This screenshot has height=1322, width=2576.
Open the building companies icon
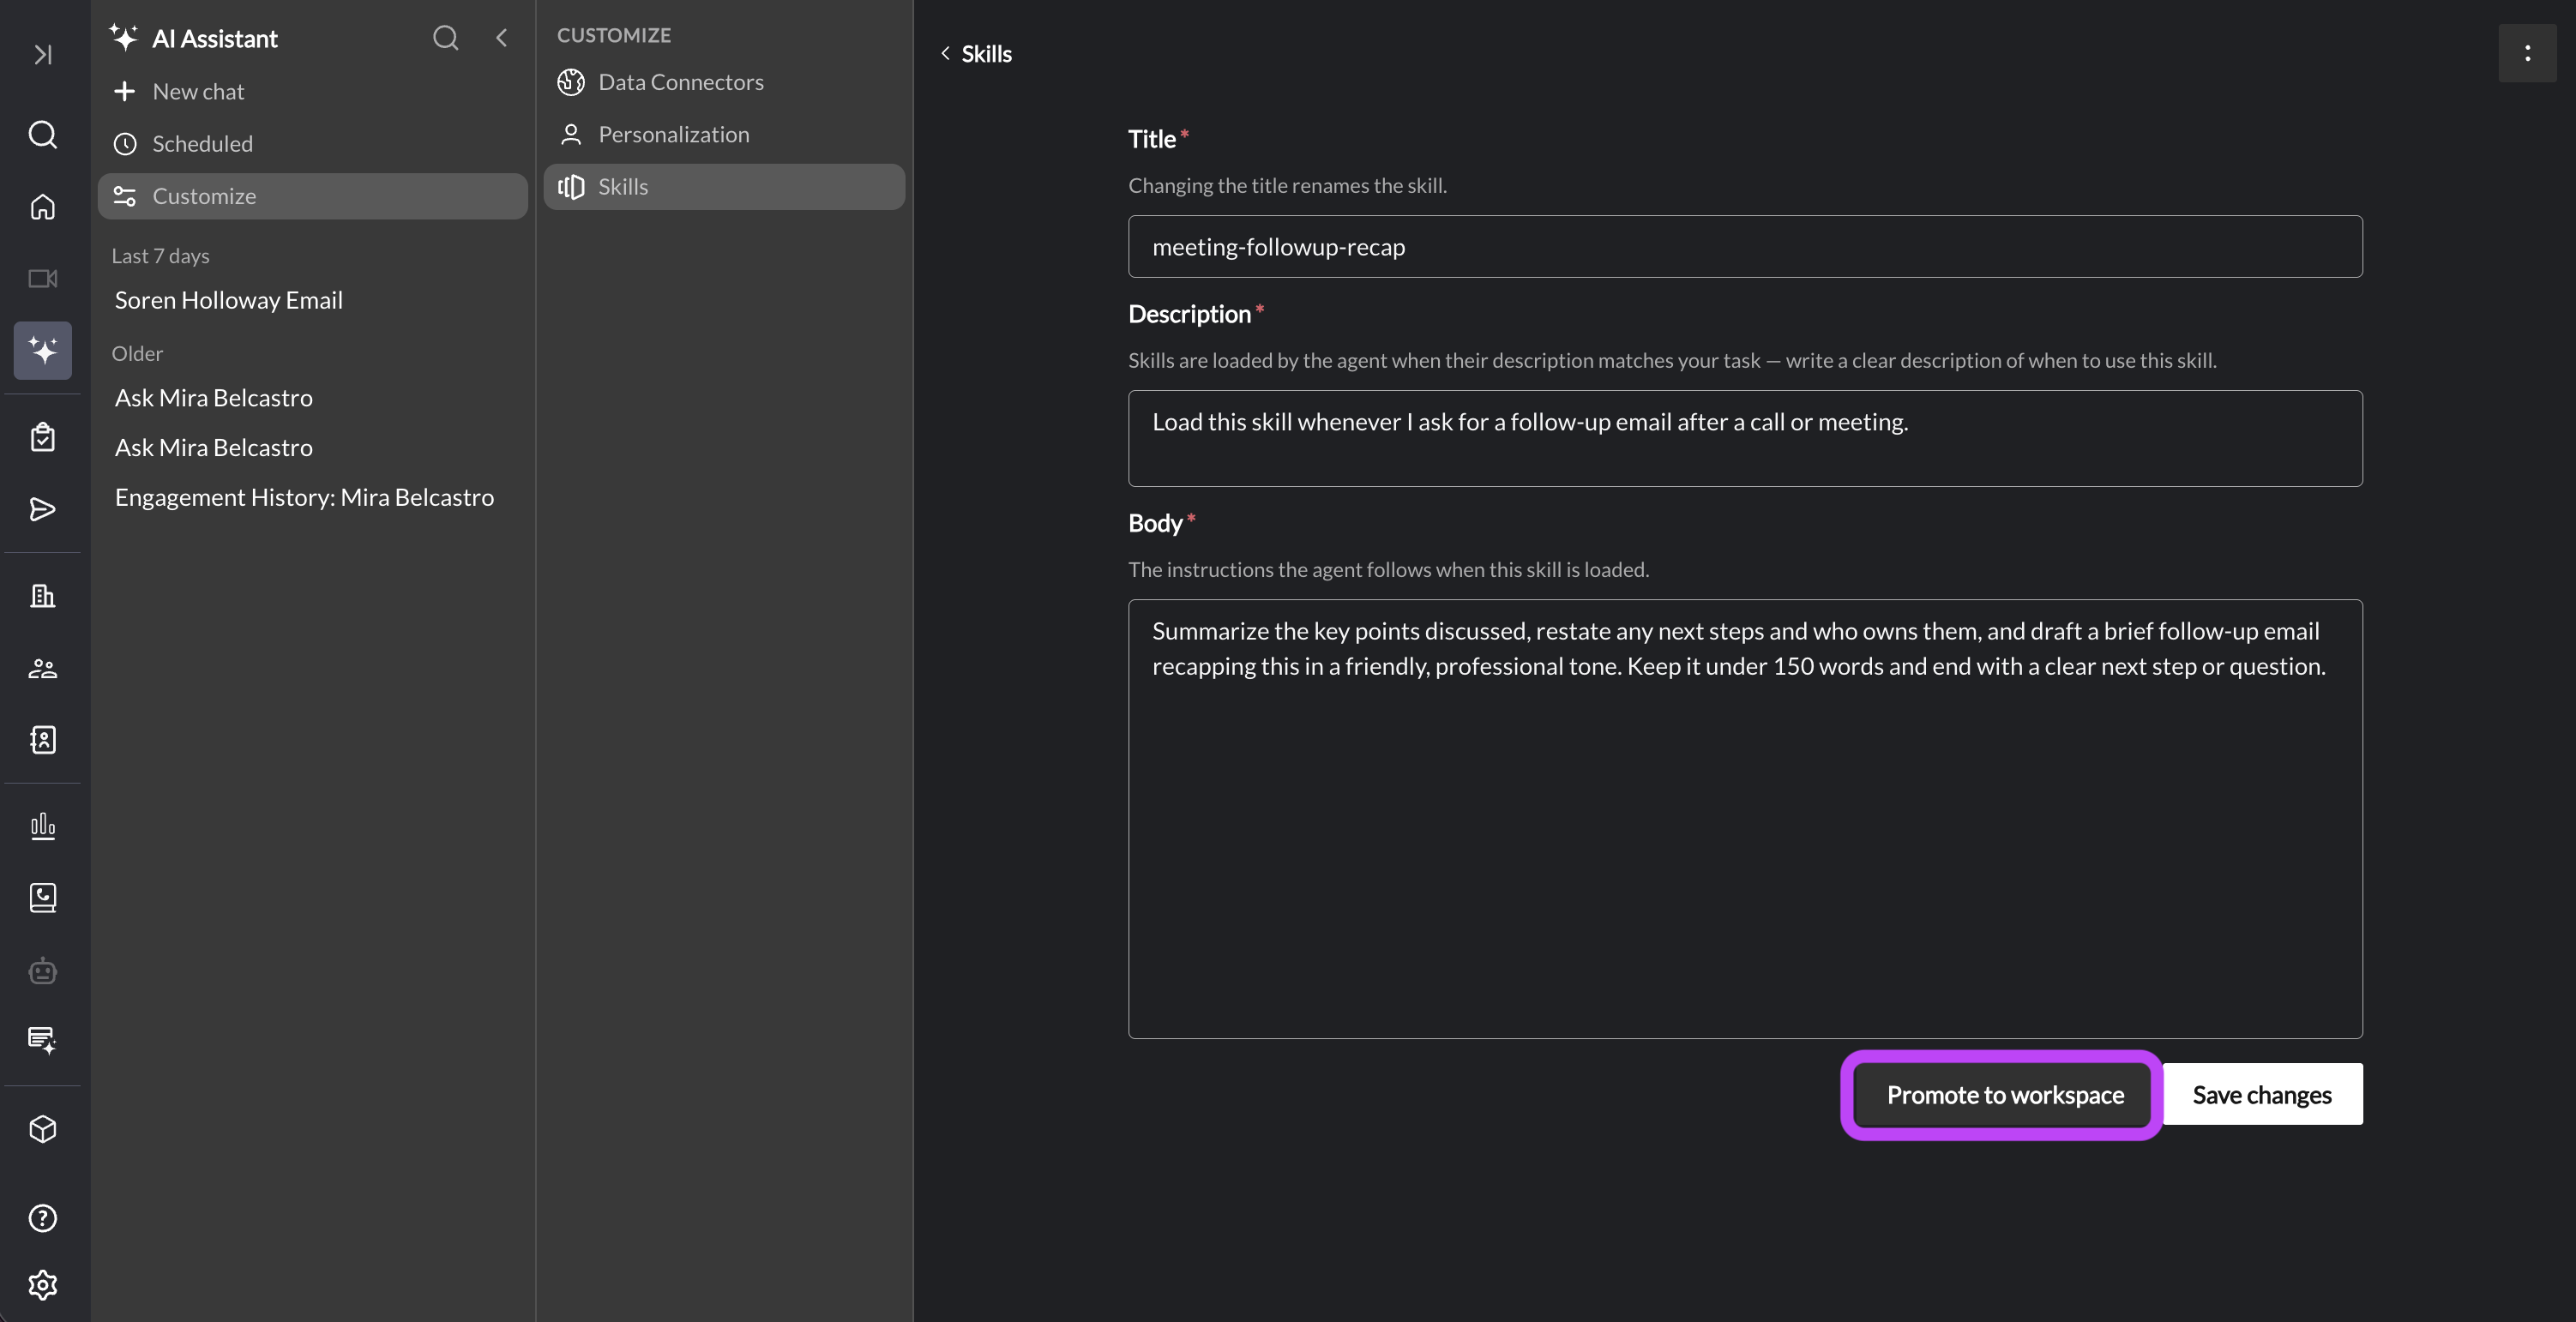[43, 596]
